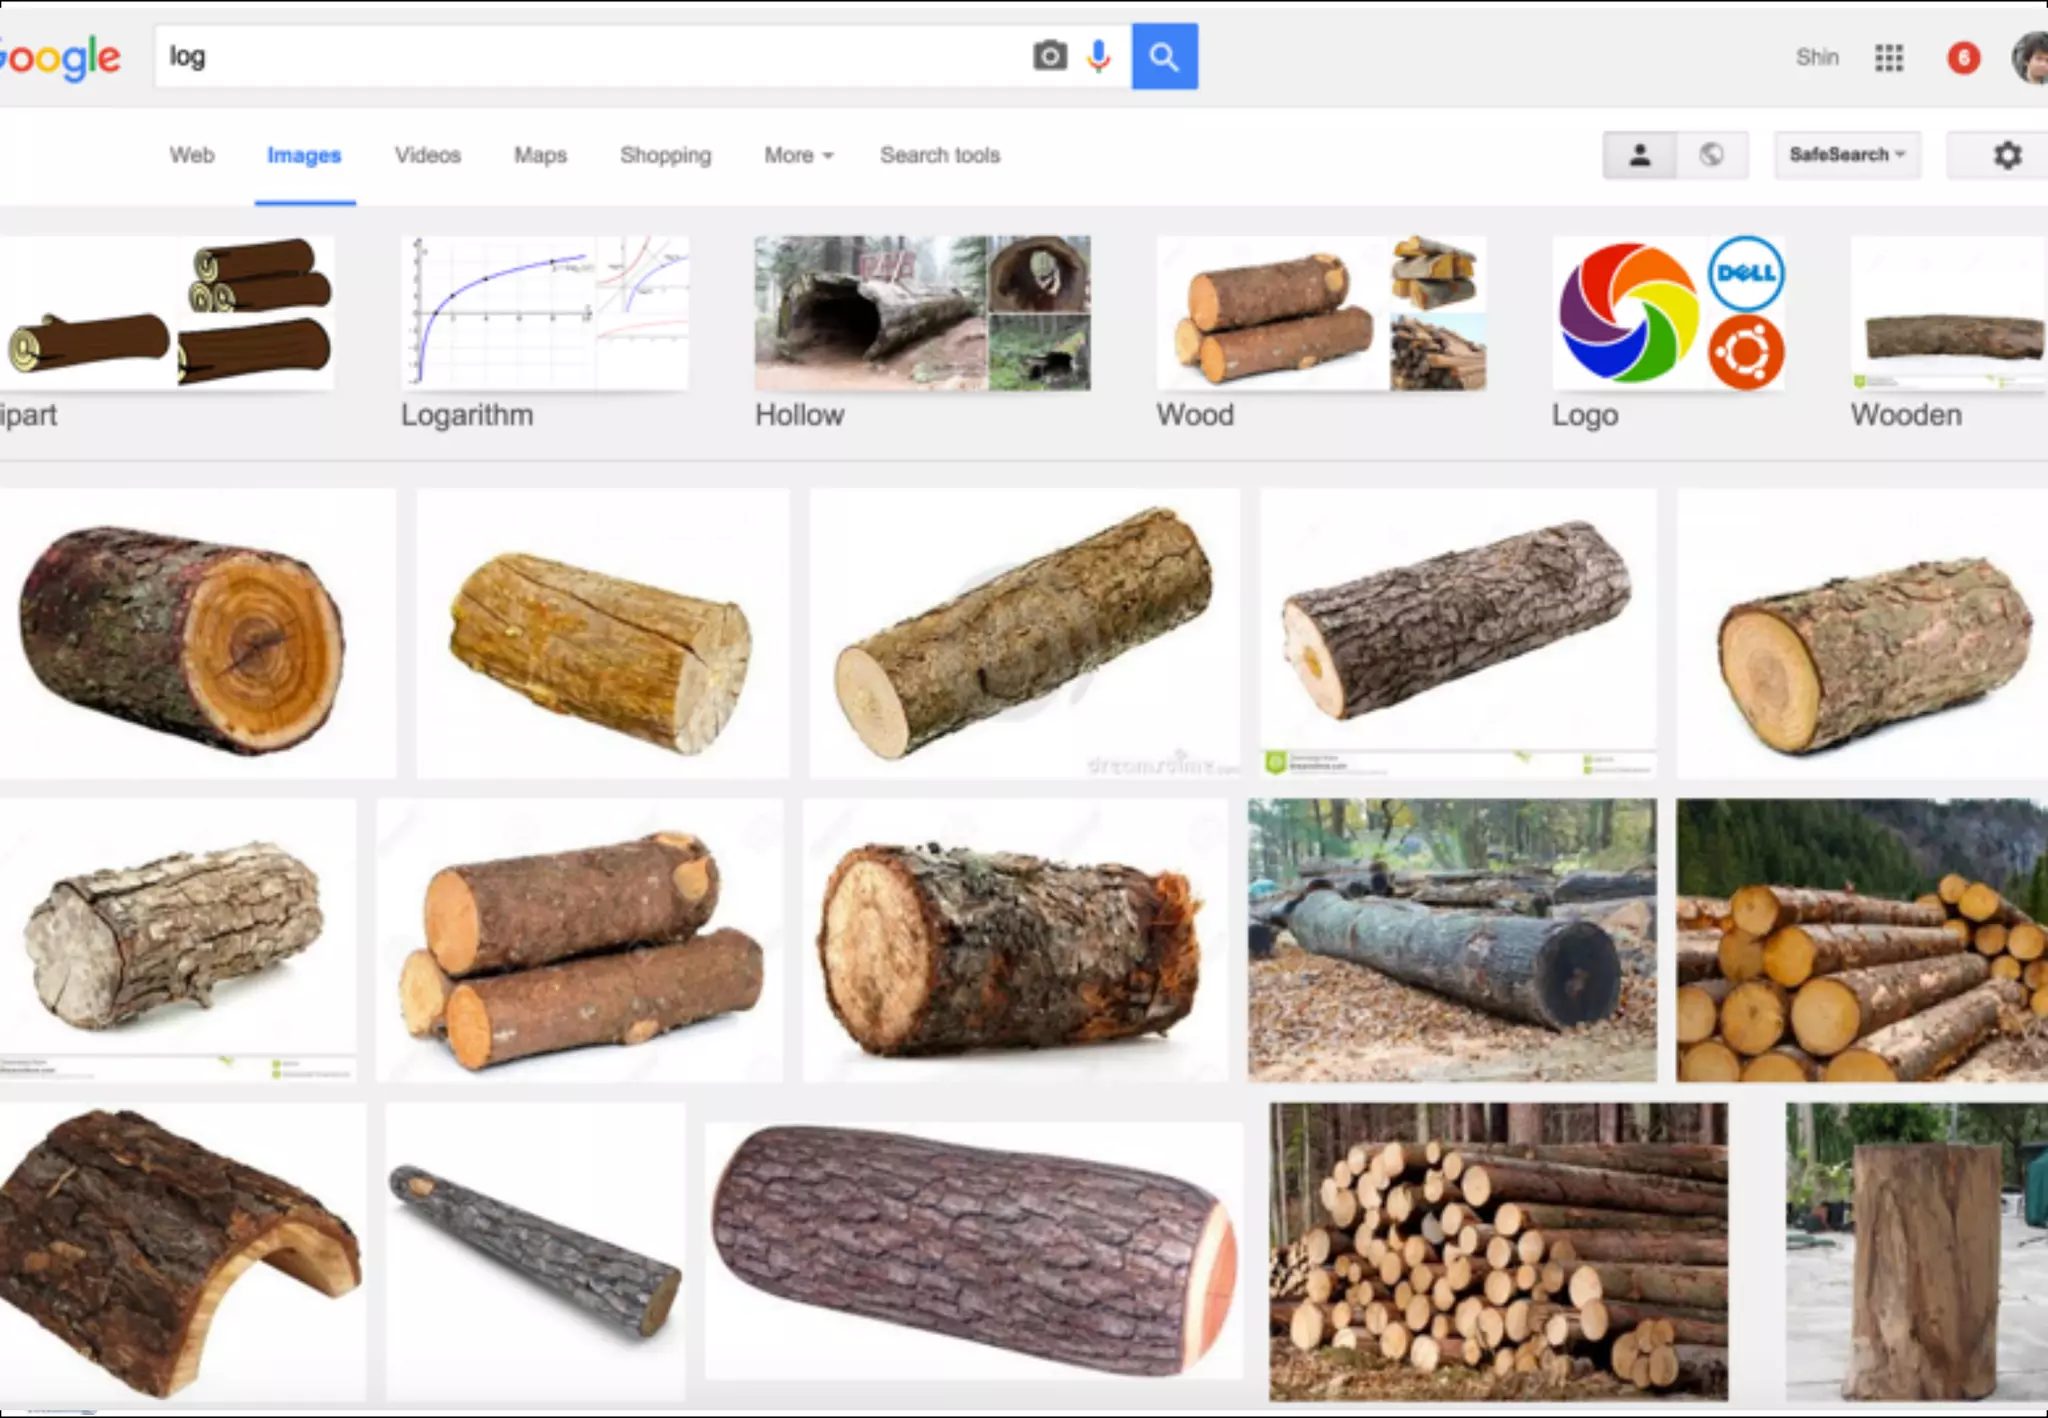Open the red notifications badge

(1963, 58)
